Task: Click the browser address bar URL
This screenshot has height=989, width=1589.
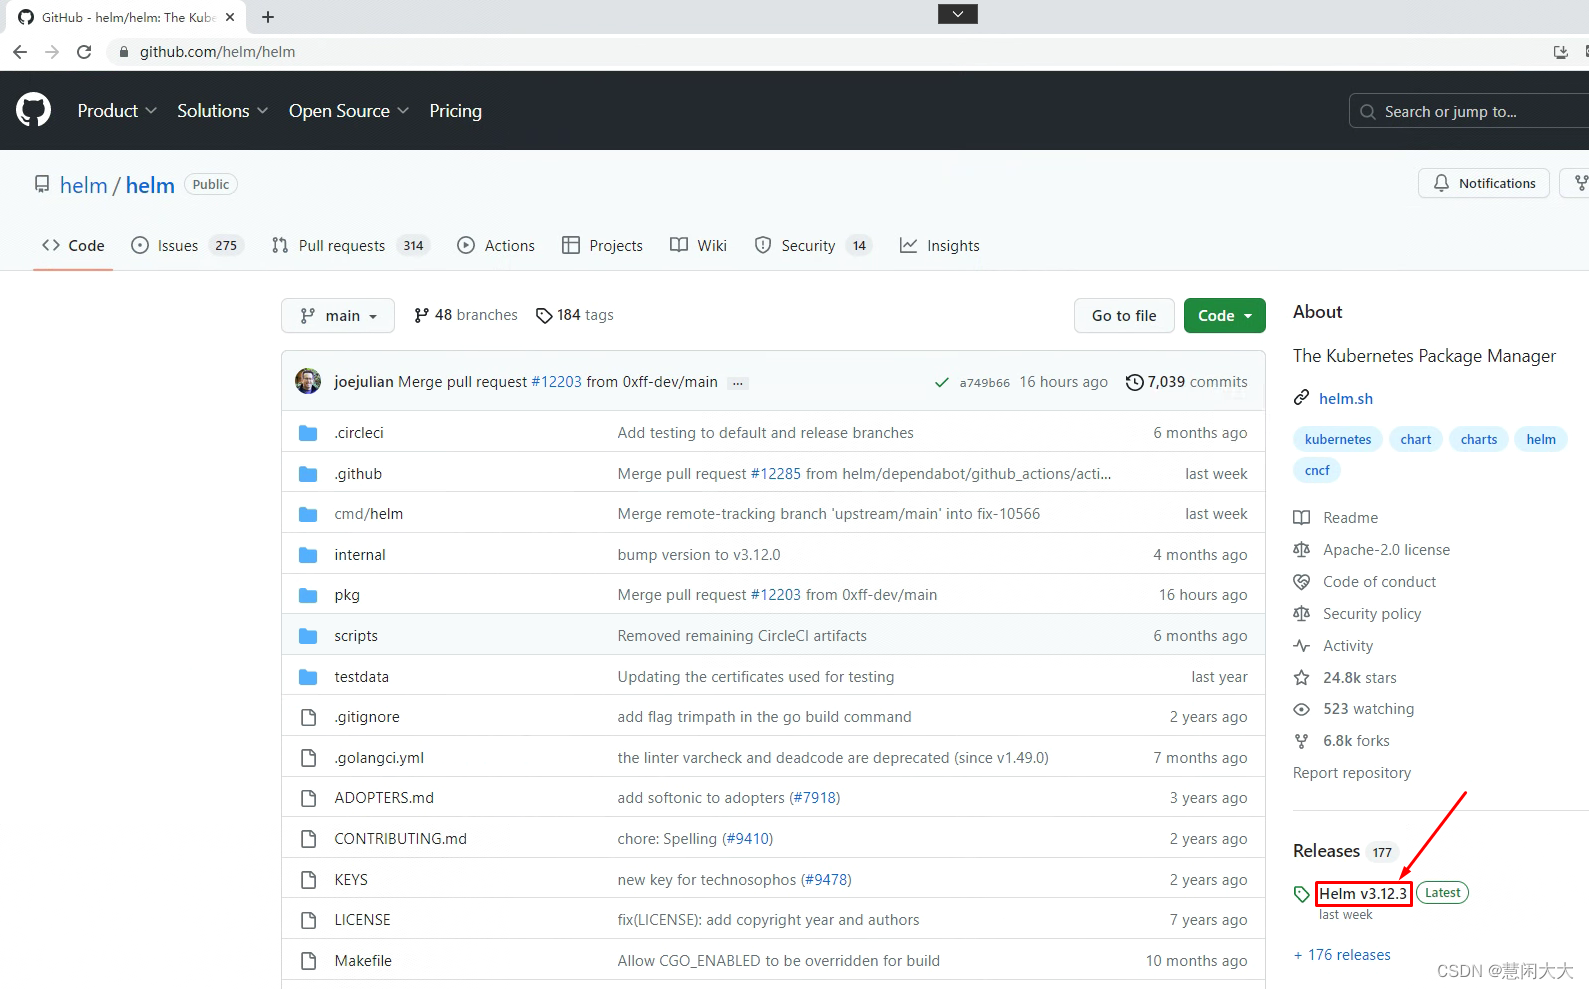Action: tap(217, 52)
